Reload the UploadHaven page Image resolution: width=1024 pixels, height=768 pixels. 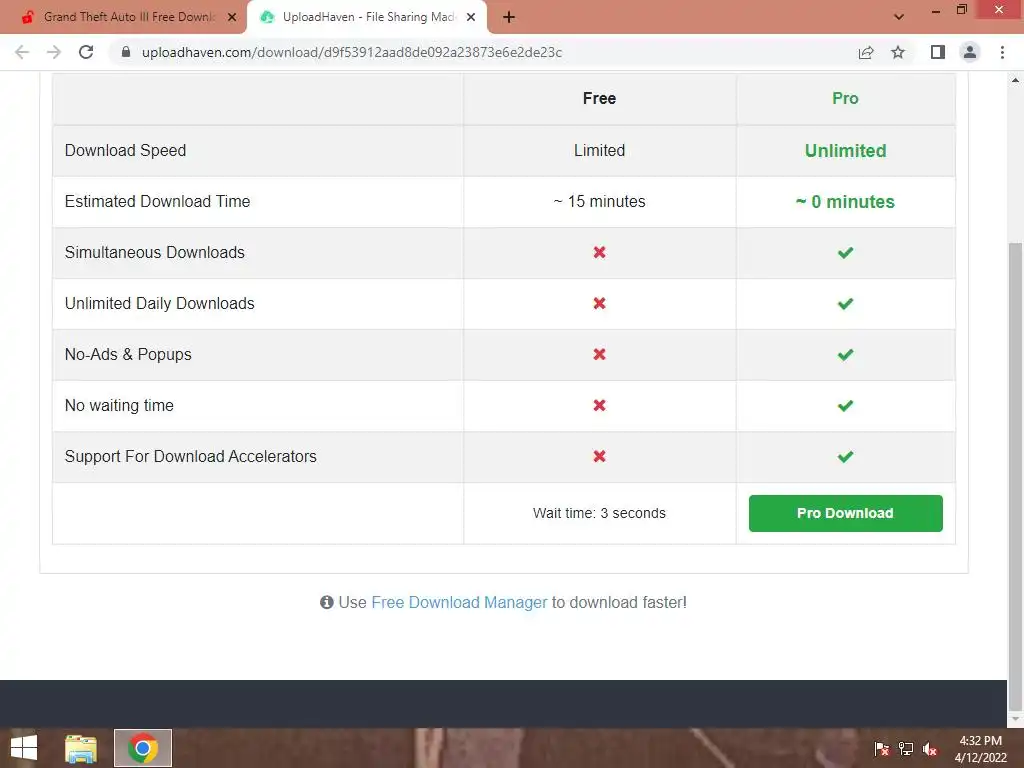pos(86,52)
